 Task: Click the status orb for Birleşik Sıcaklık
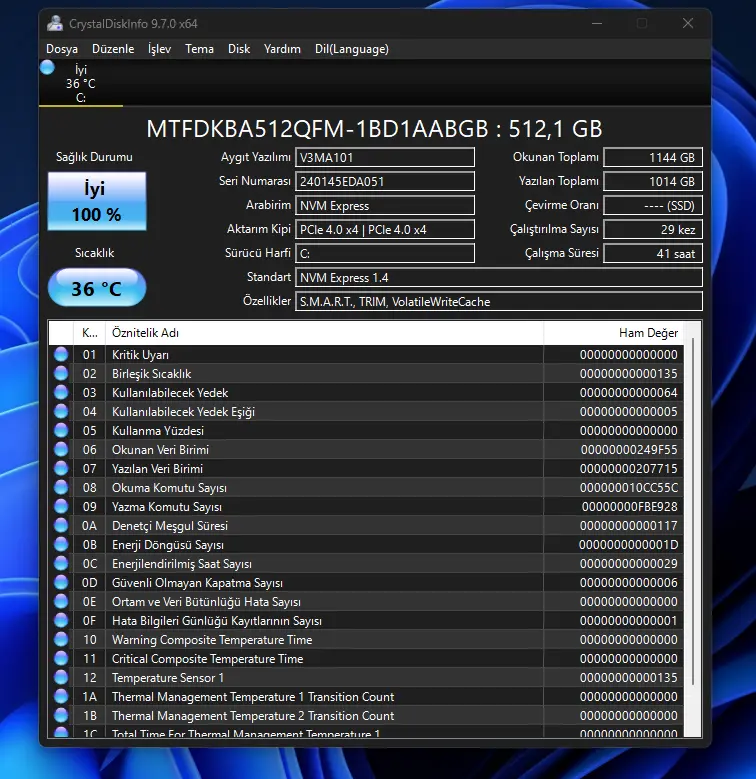pos(61,373)
